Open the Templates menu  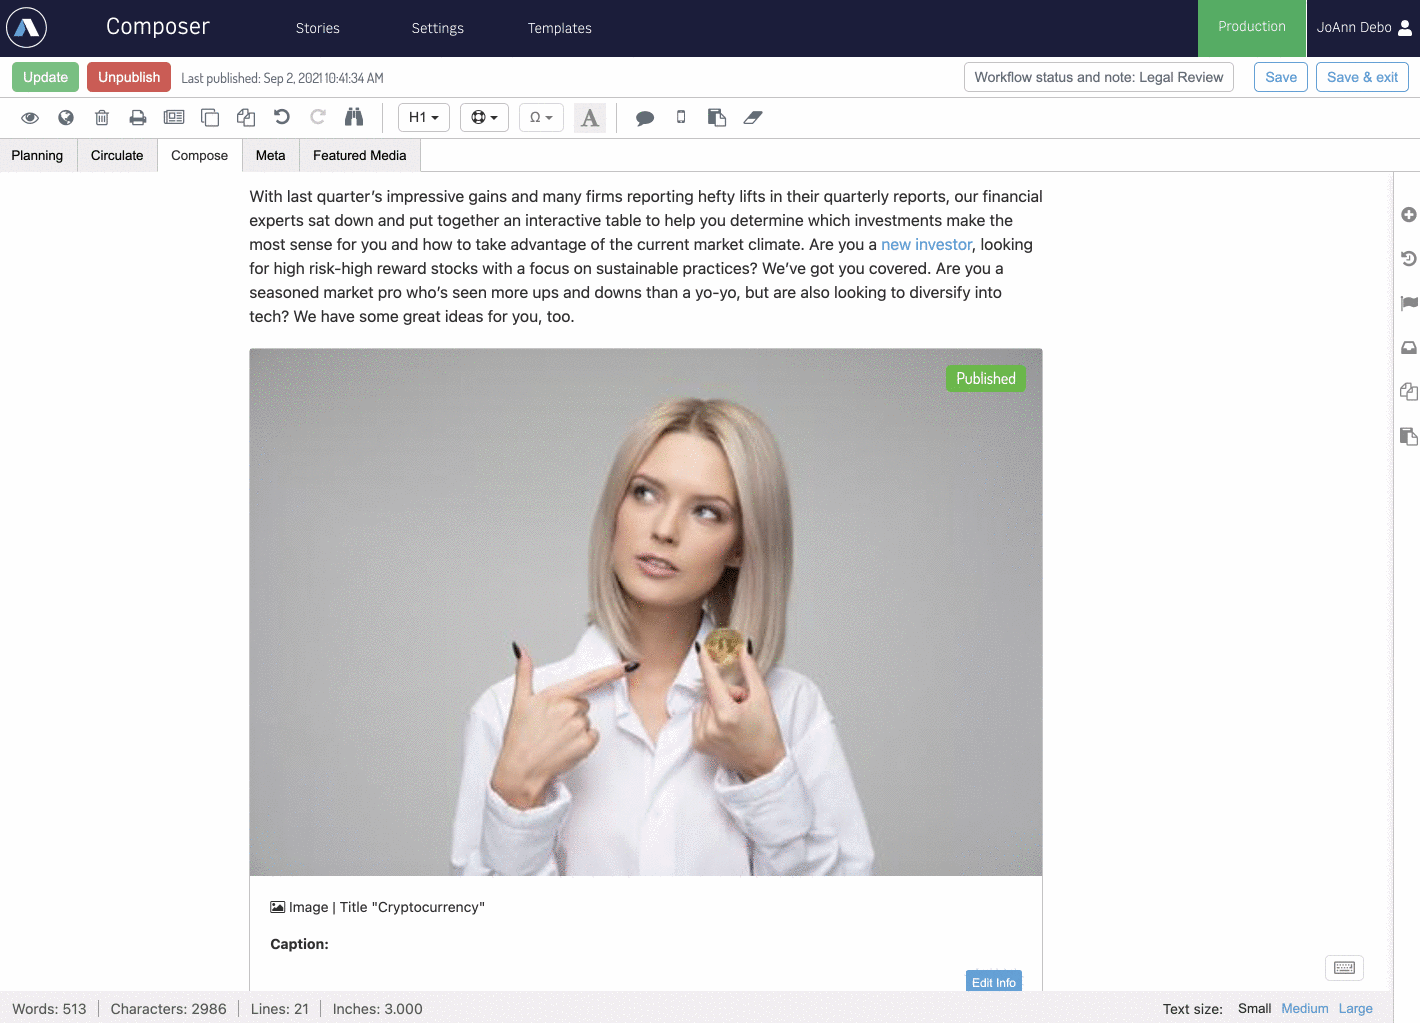coord(560,28)
